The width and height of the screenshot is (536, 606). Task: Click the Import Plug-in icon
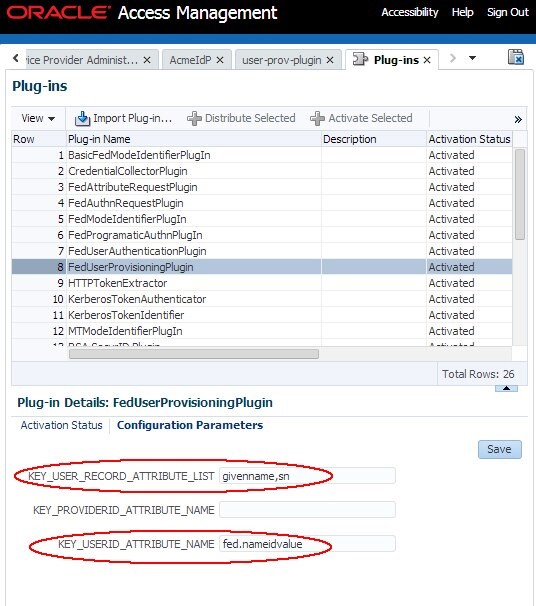(x=82, y=118)
